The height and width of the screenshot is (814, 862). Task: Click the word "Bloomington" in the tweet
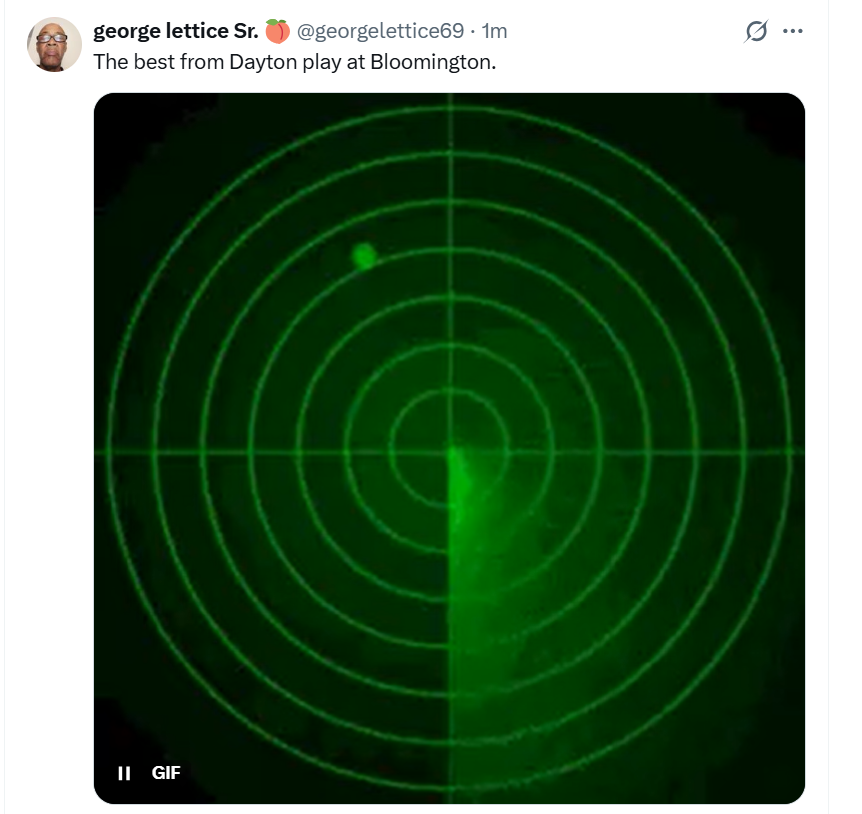pyautogui.click(x=431, y=61)
